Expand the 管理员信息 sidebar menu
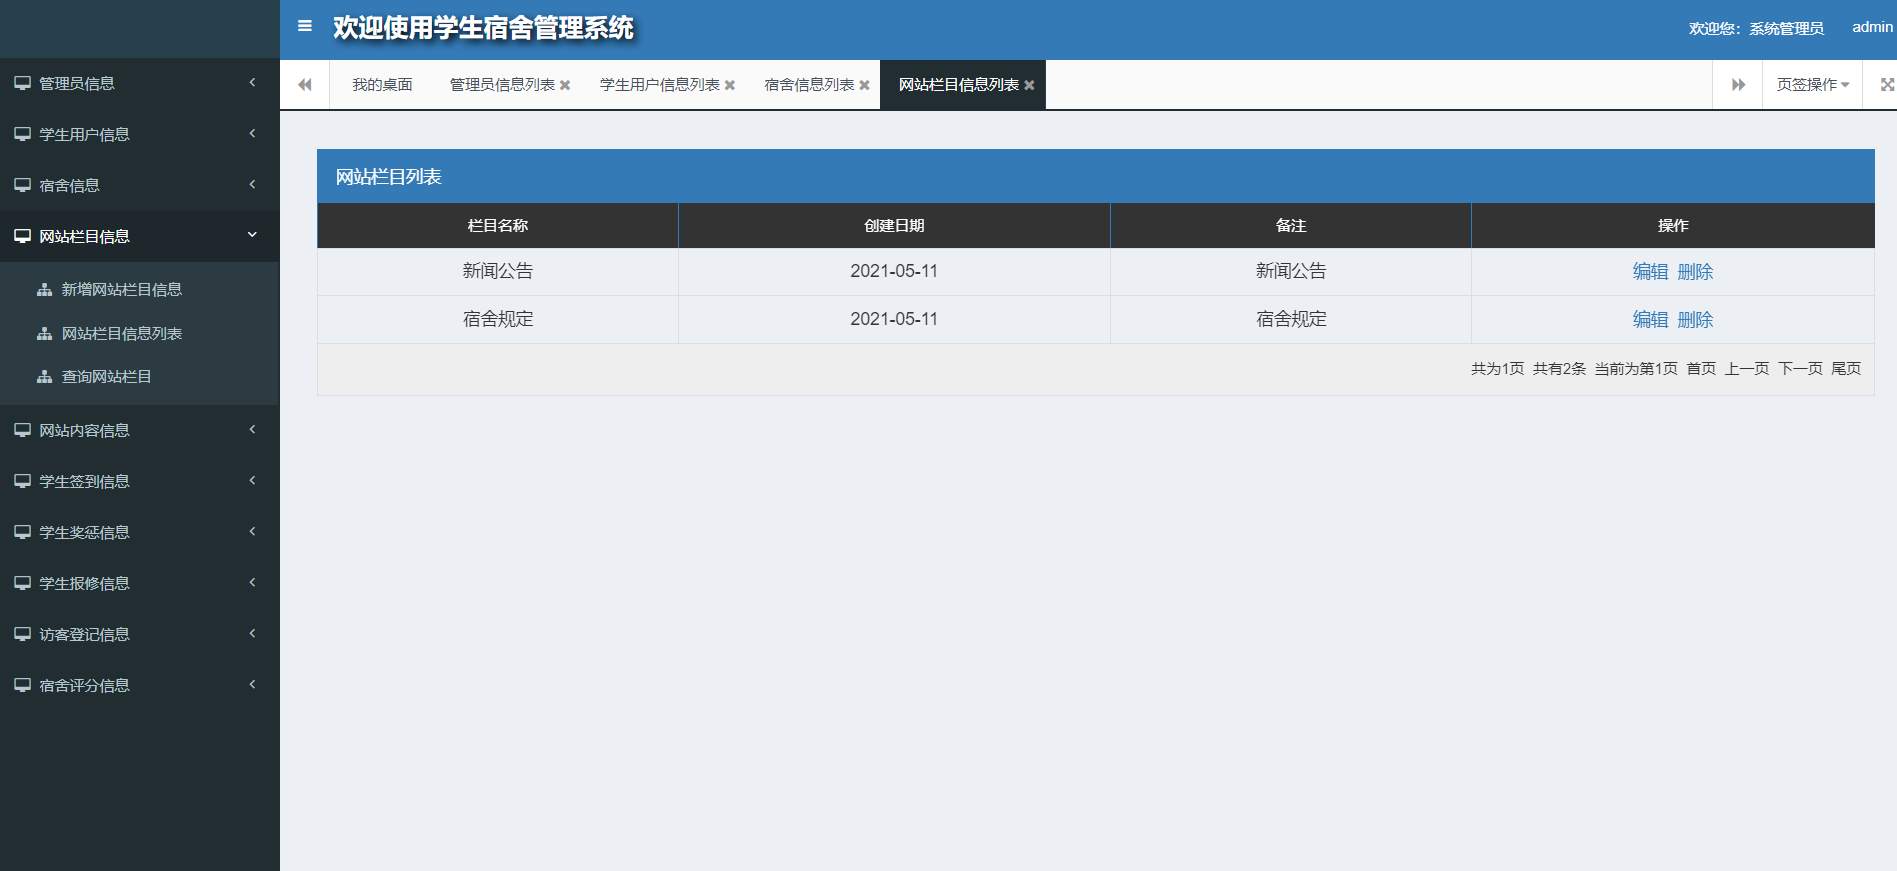 click(x=139, y=83)
